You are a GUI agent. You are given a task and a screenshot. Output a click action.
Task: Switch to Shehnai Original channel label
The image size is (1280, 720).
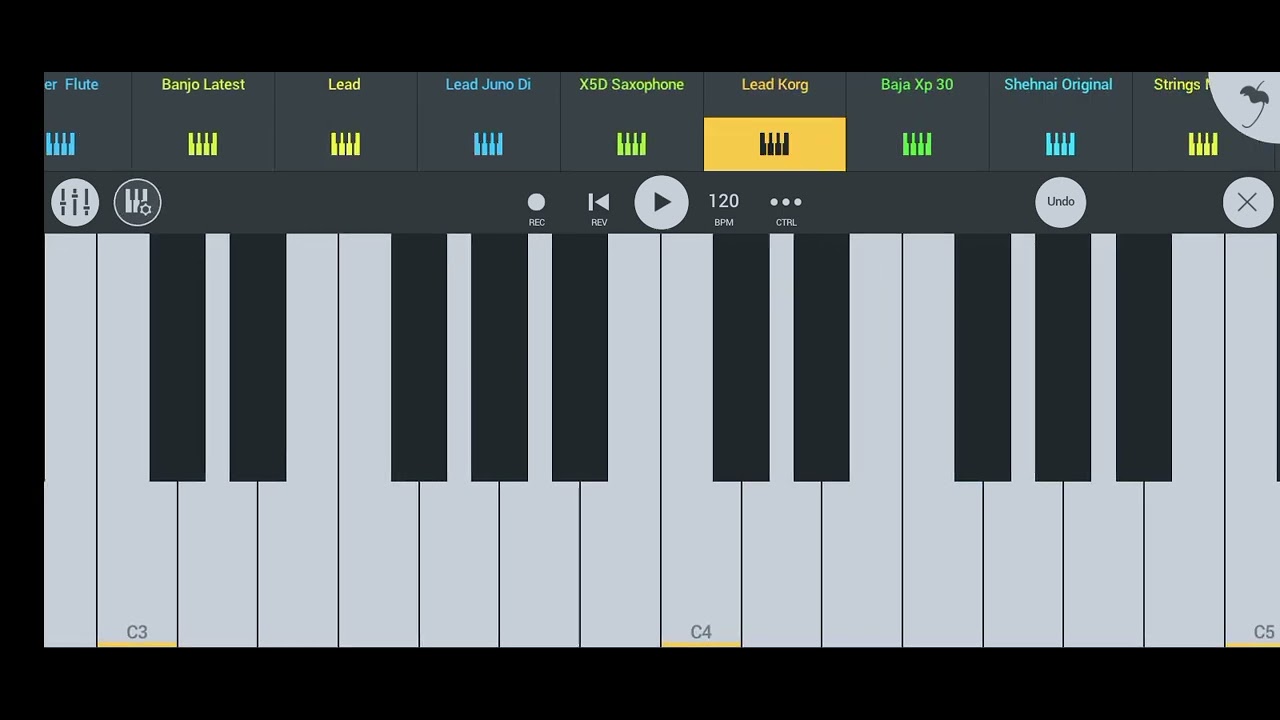click(x=1058, y=84)
